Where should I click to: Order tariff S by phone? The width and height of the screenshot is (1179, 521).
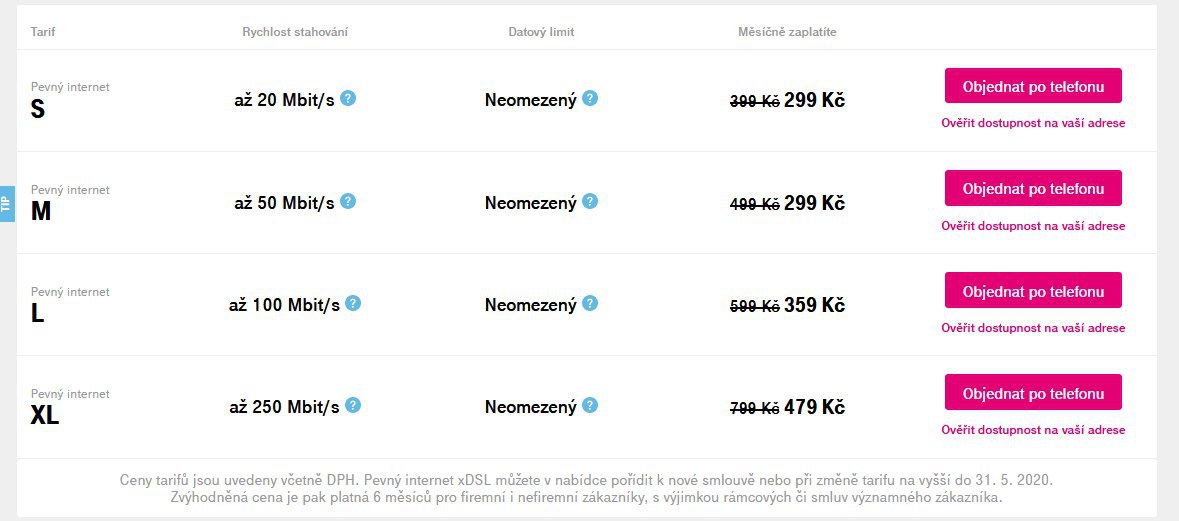point(1033,86)
